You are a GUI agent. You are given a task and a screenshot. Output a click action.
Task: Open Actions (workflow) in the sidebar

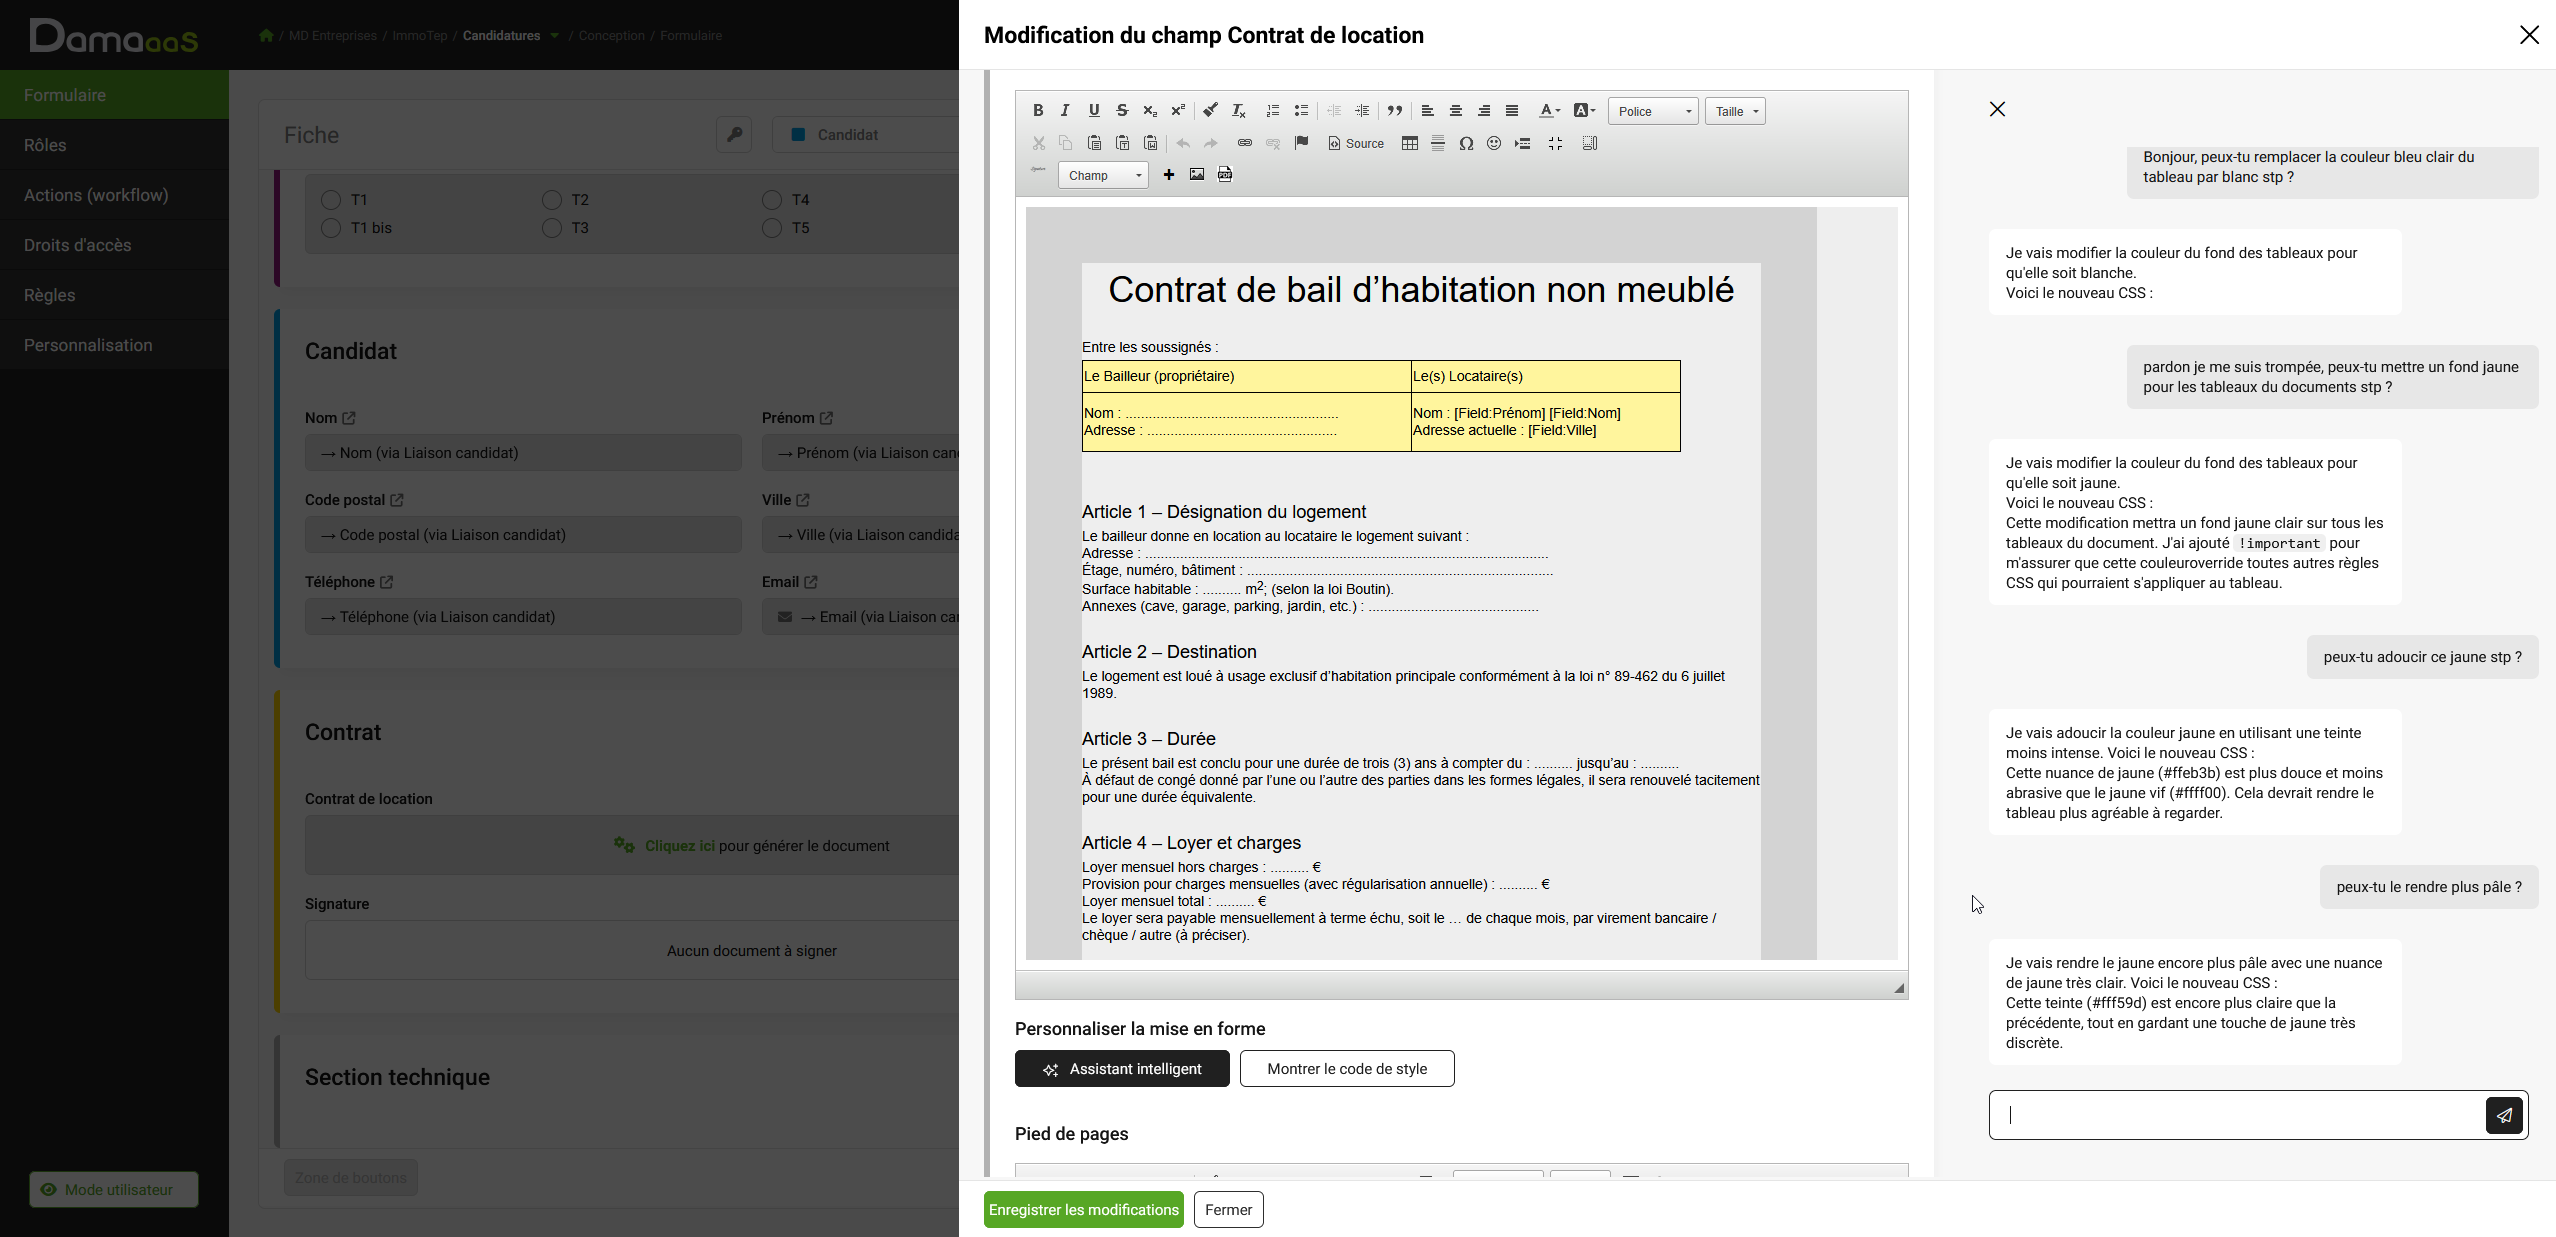click(x=96, y=195)
